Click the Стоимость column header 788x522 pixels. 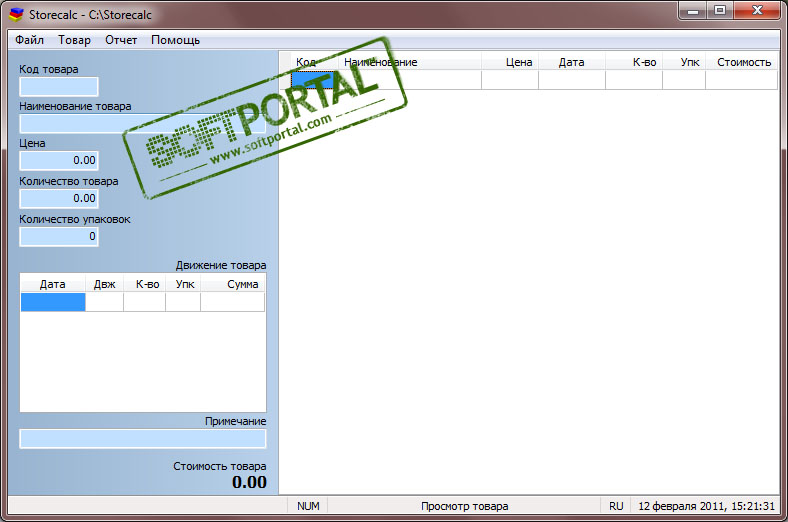(x=742, y=62)
